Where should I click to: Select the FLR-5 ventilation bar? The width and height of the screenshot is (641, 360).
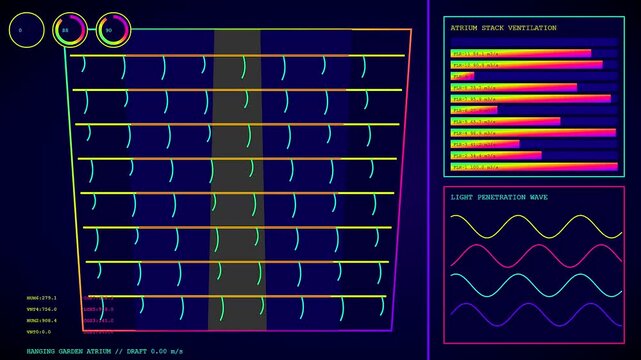505,121
